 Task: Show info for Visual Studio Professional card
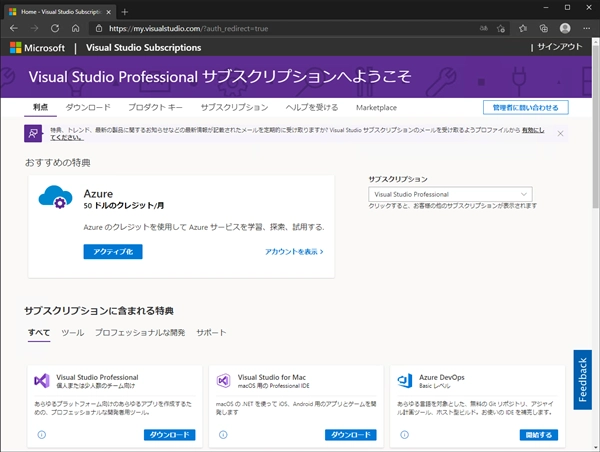[42, 435]
